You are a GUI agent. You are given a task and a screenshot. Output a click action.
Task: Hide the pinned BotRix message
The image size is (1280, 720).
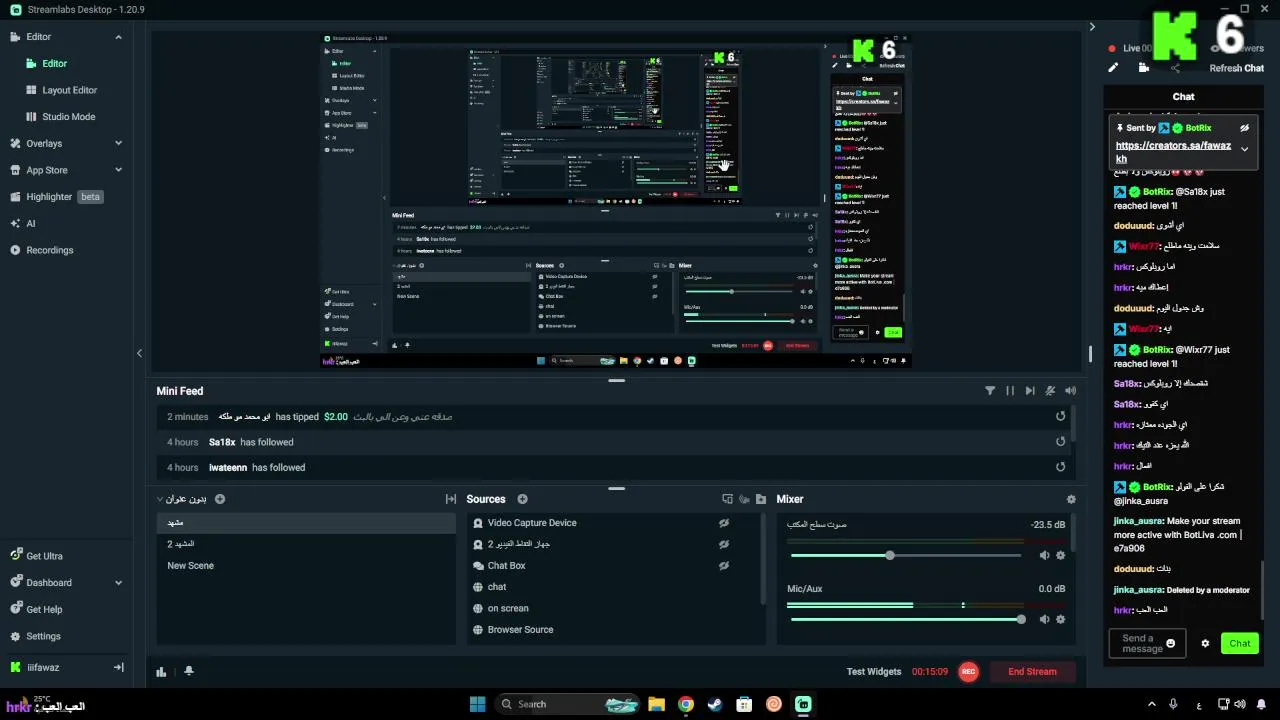click(x=1245, y=128)
